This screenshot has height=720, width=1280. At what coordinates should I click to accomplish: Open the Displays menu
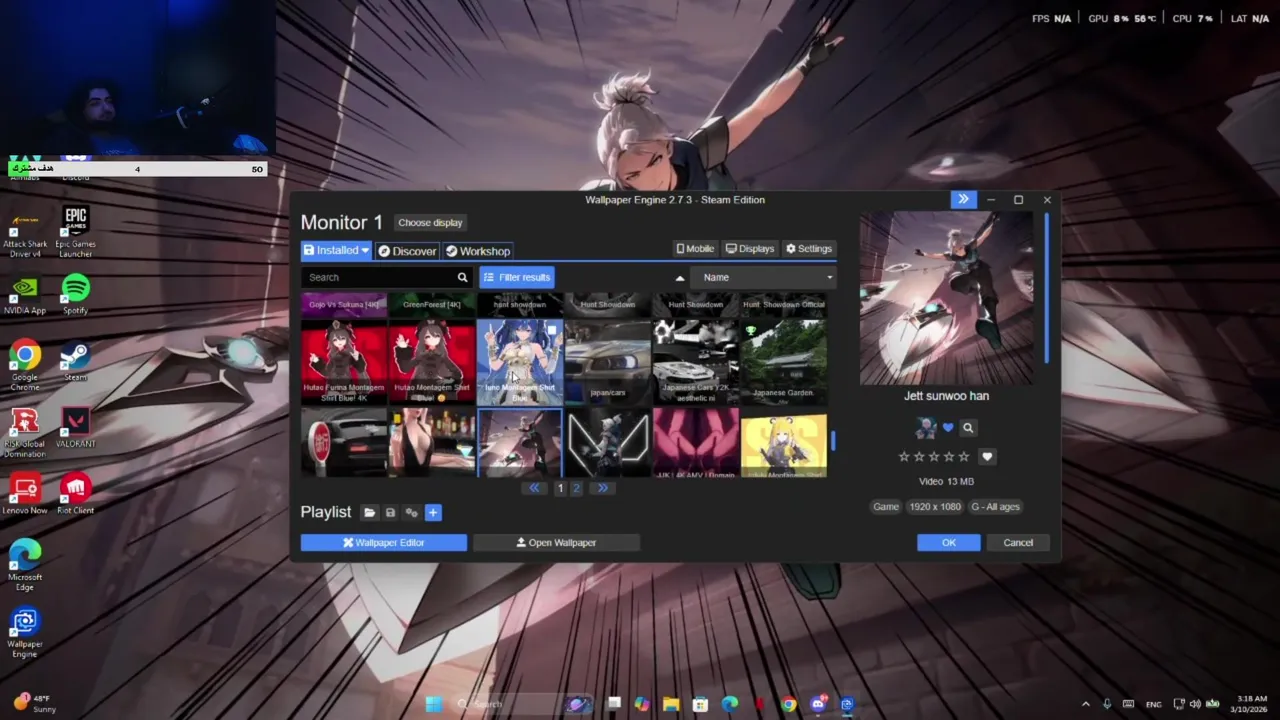[x=750, y=249]
